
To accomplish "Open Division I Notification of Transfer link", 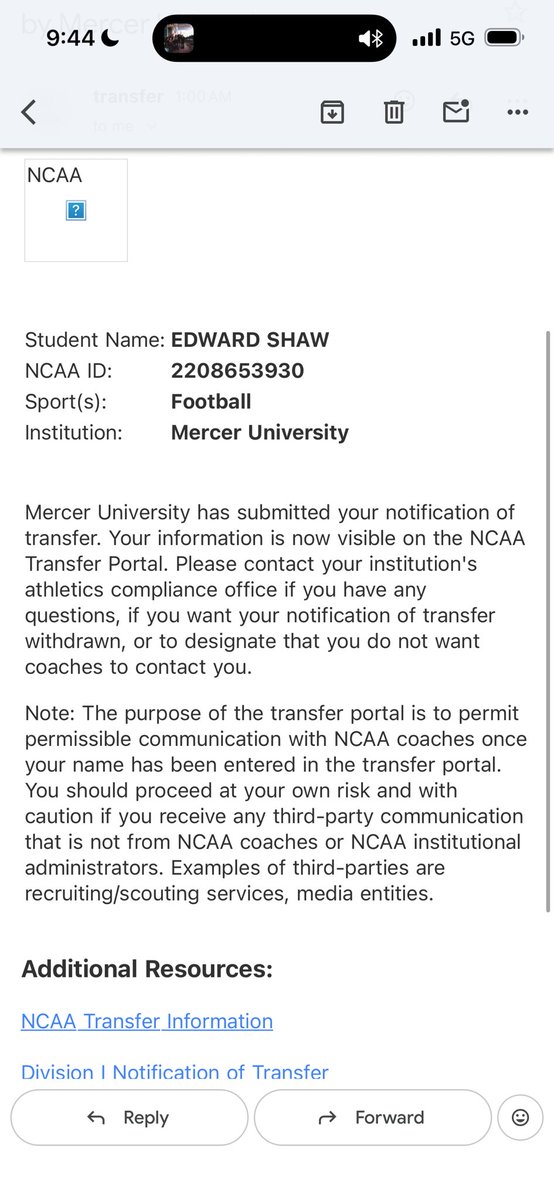I will click(x=175, y=1072).
